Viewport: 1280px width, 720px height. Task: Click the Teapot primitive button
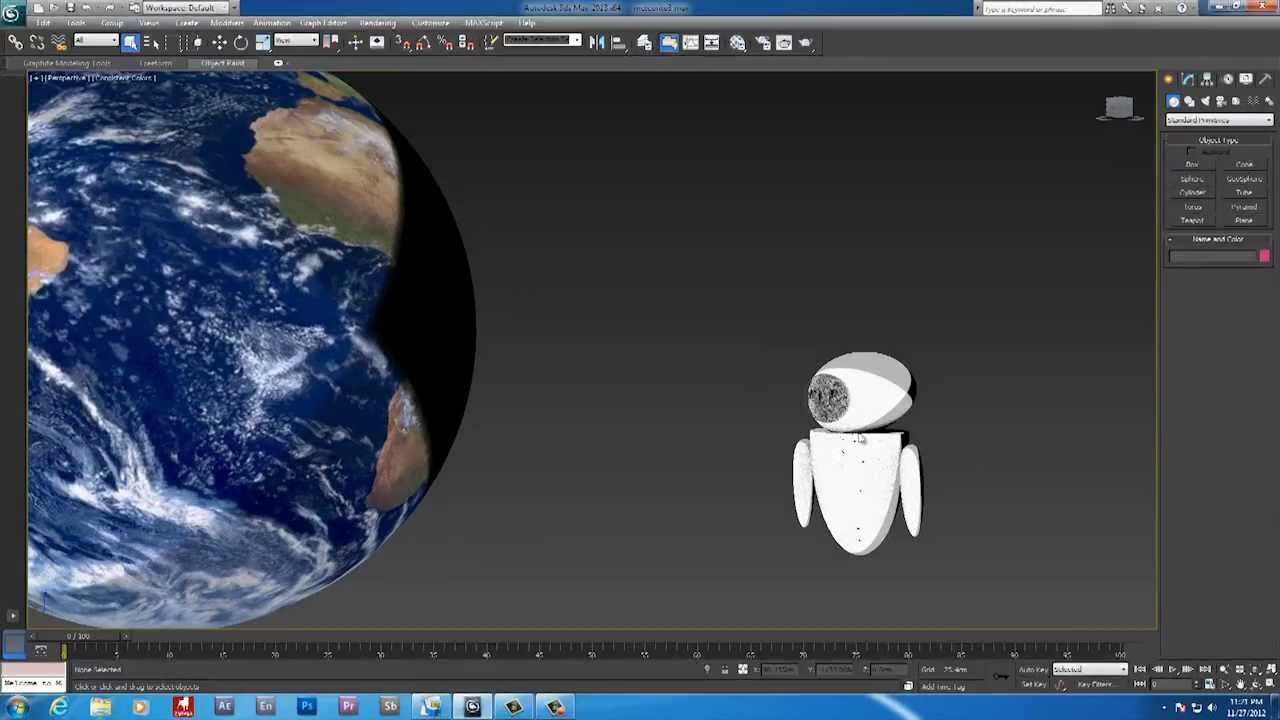pos(1192,220)
